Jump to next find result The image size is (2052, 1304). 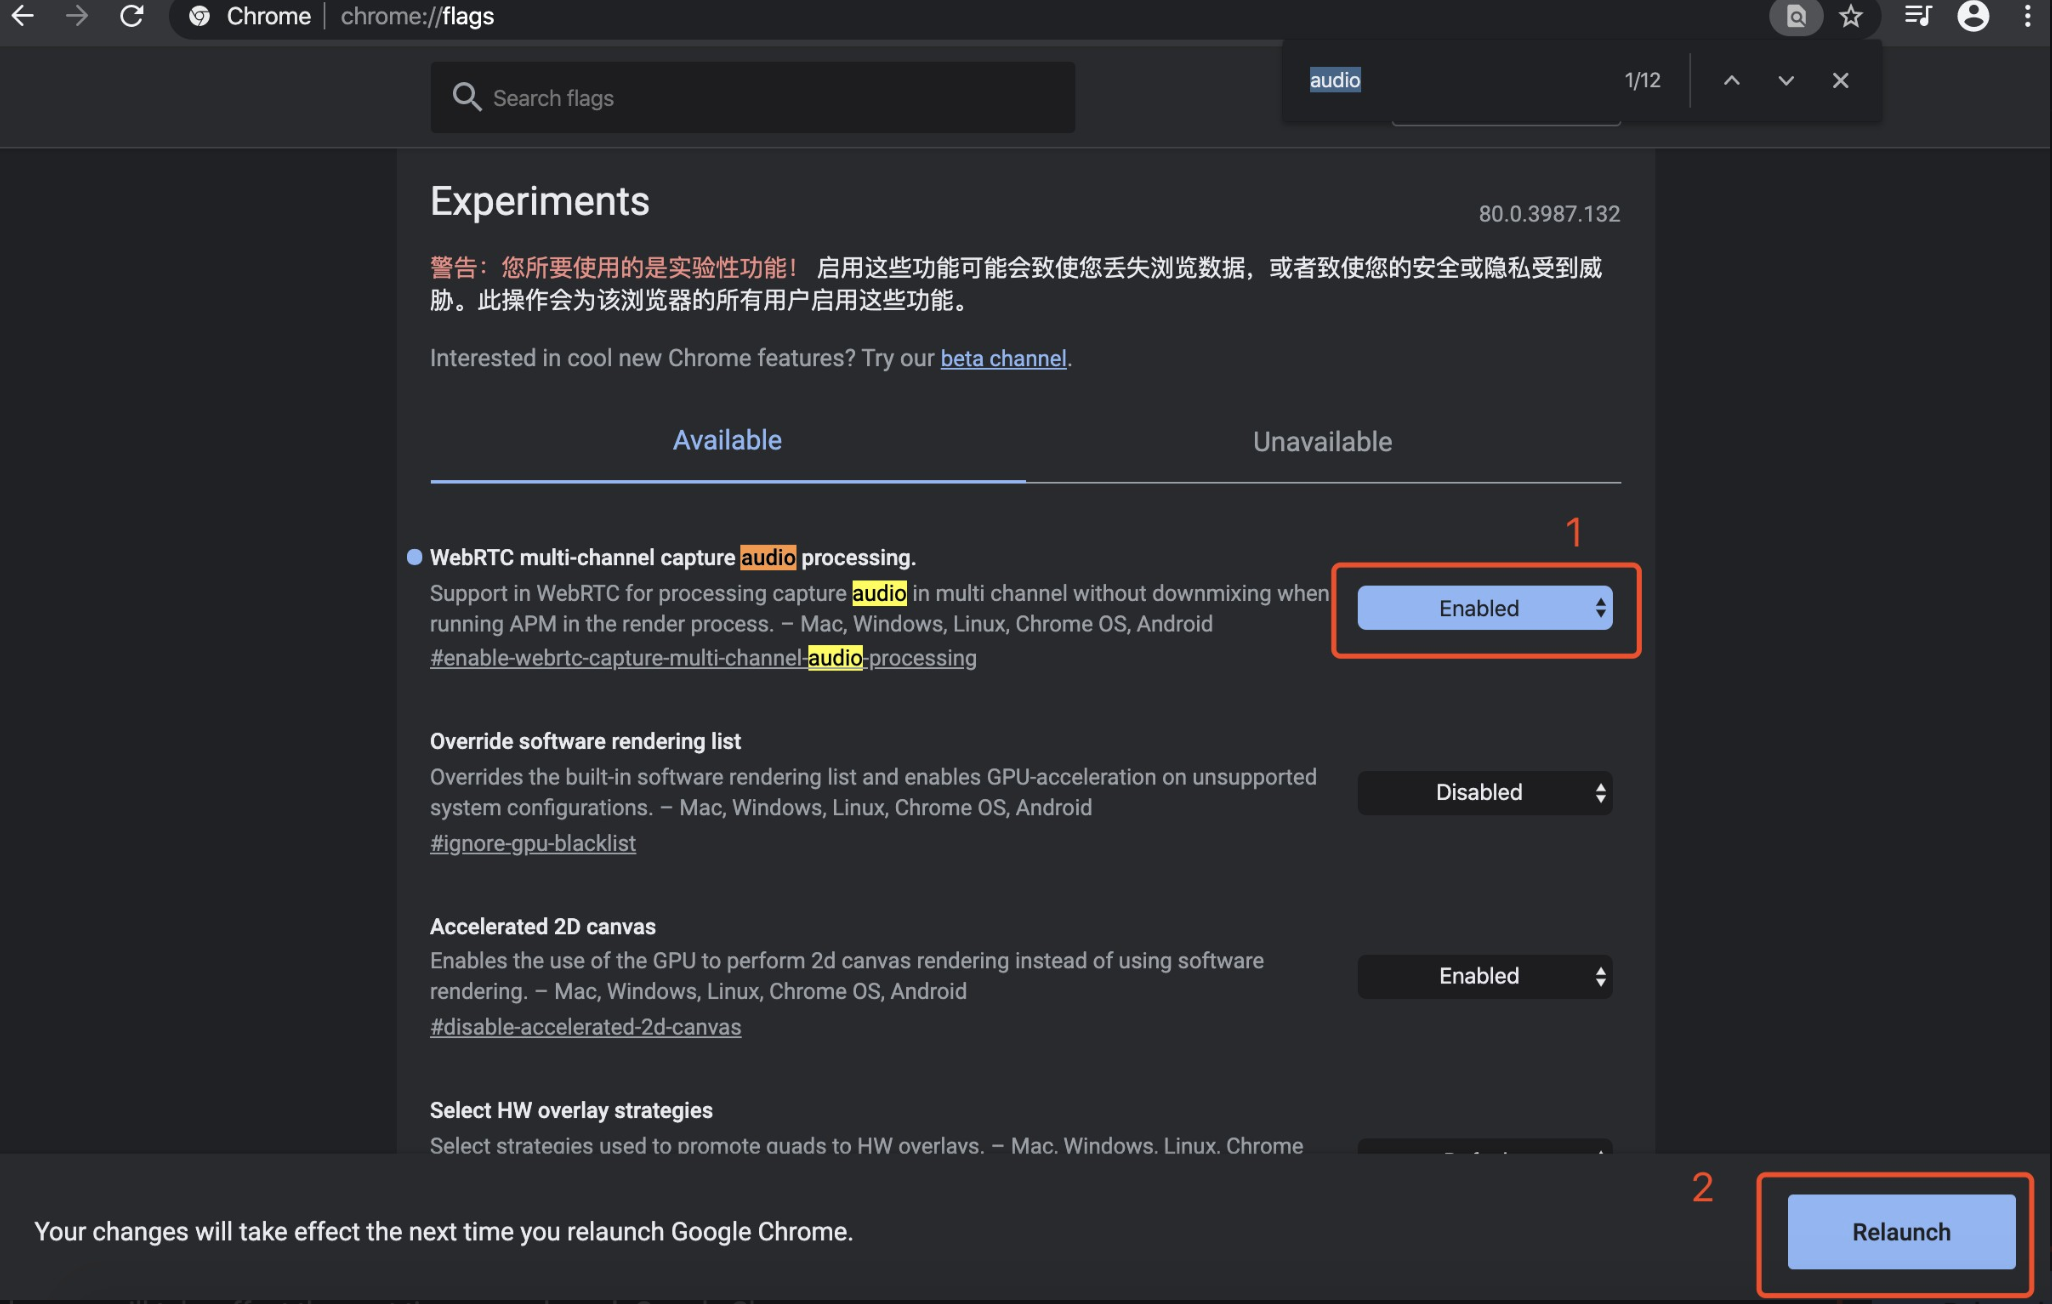pos(1786,80)
